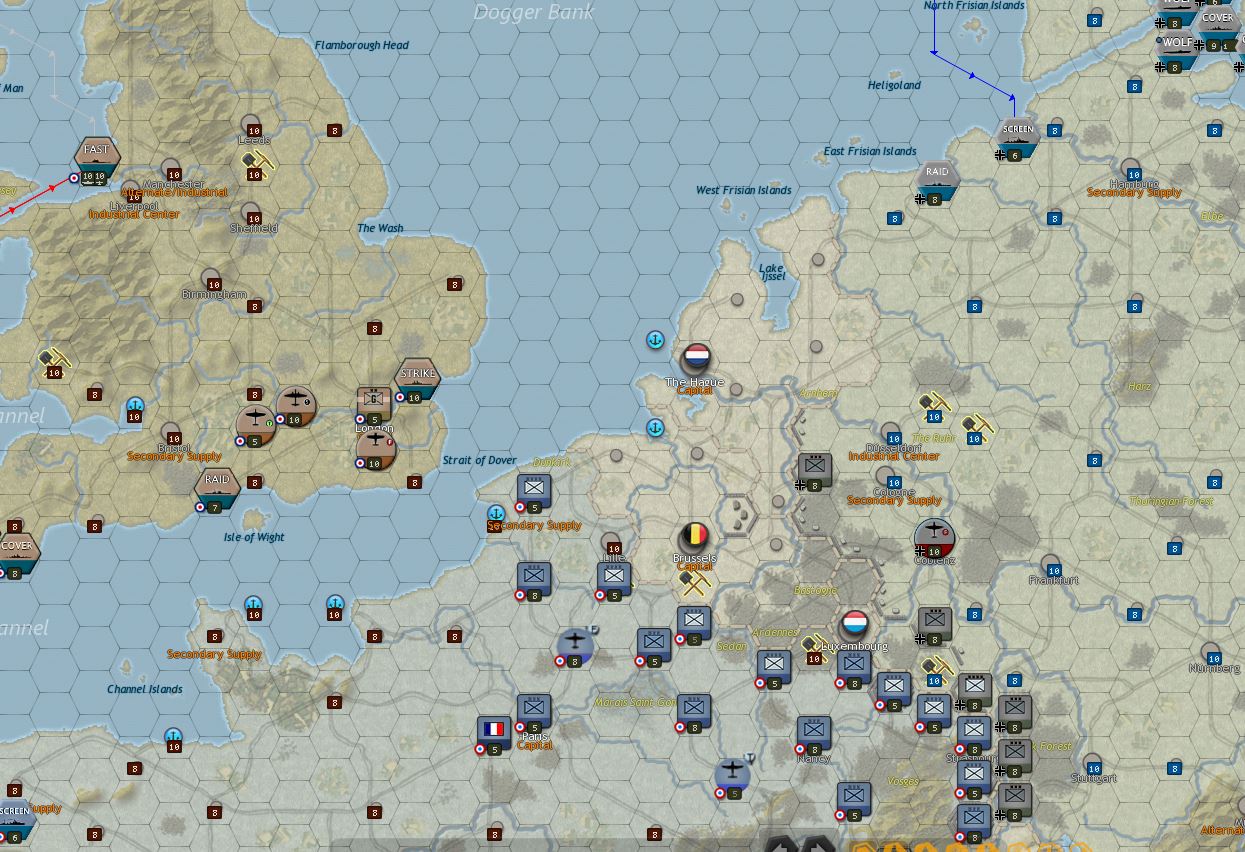Select the German aircraft at Coblenz

[935, 537]
